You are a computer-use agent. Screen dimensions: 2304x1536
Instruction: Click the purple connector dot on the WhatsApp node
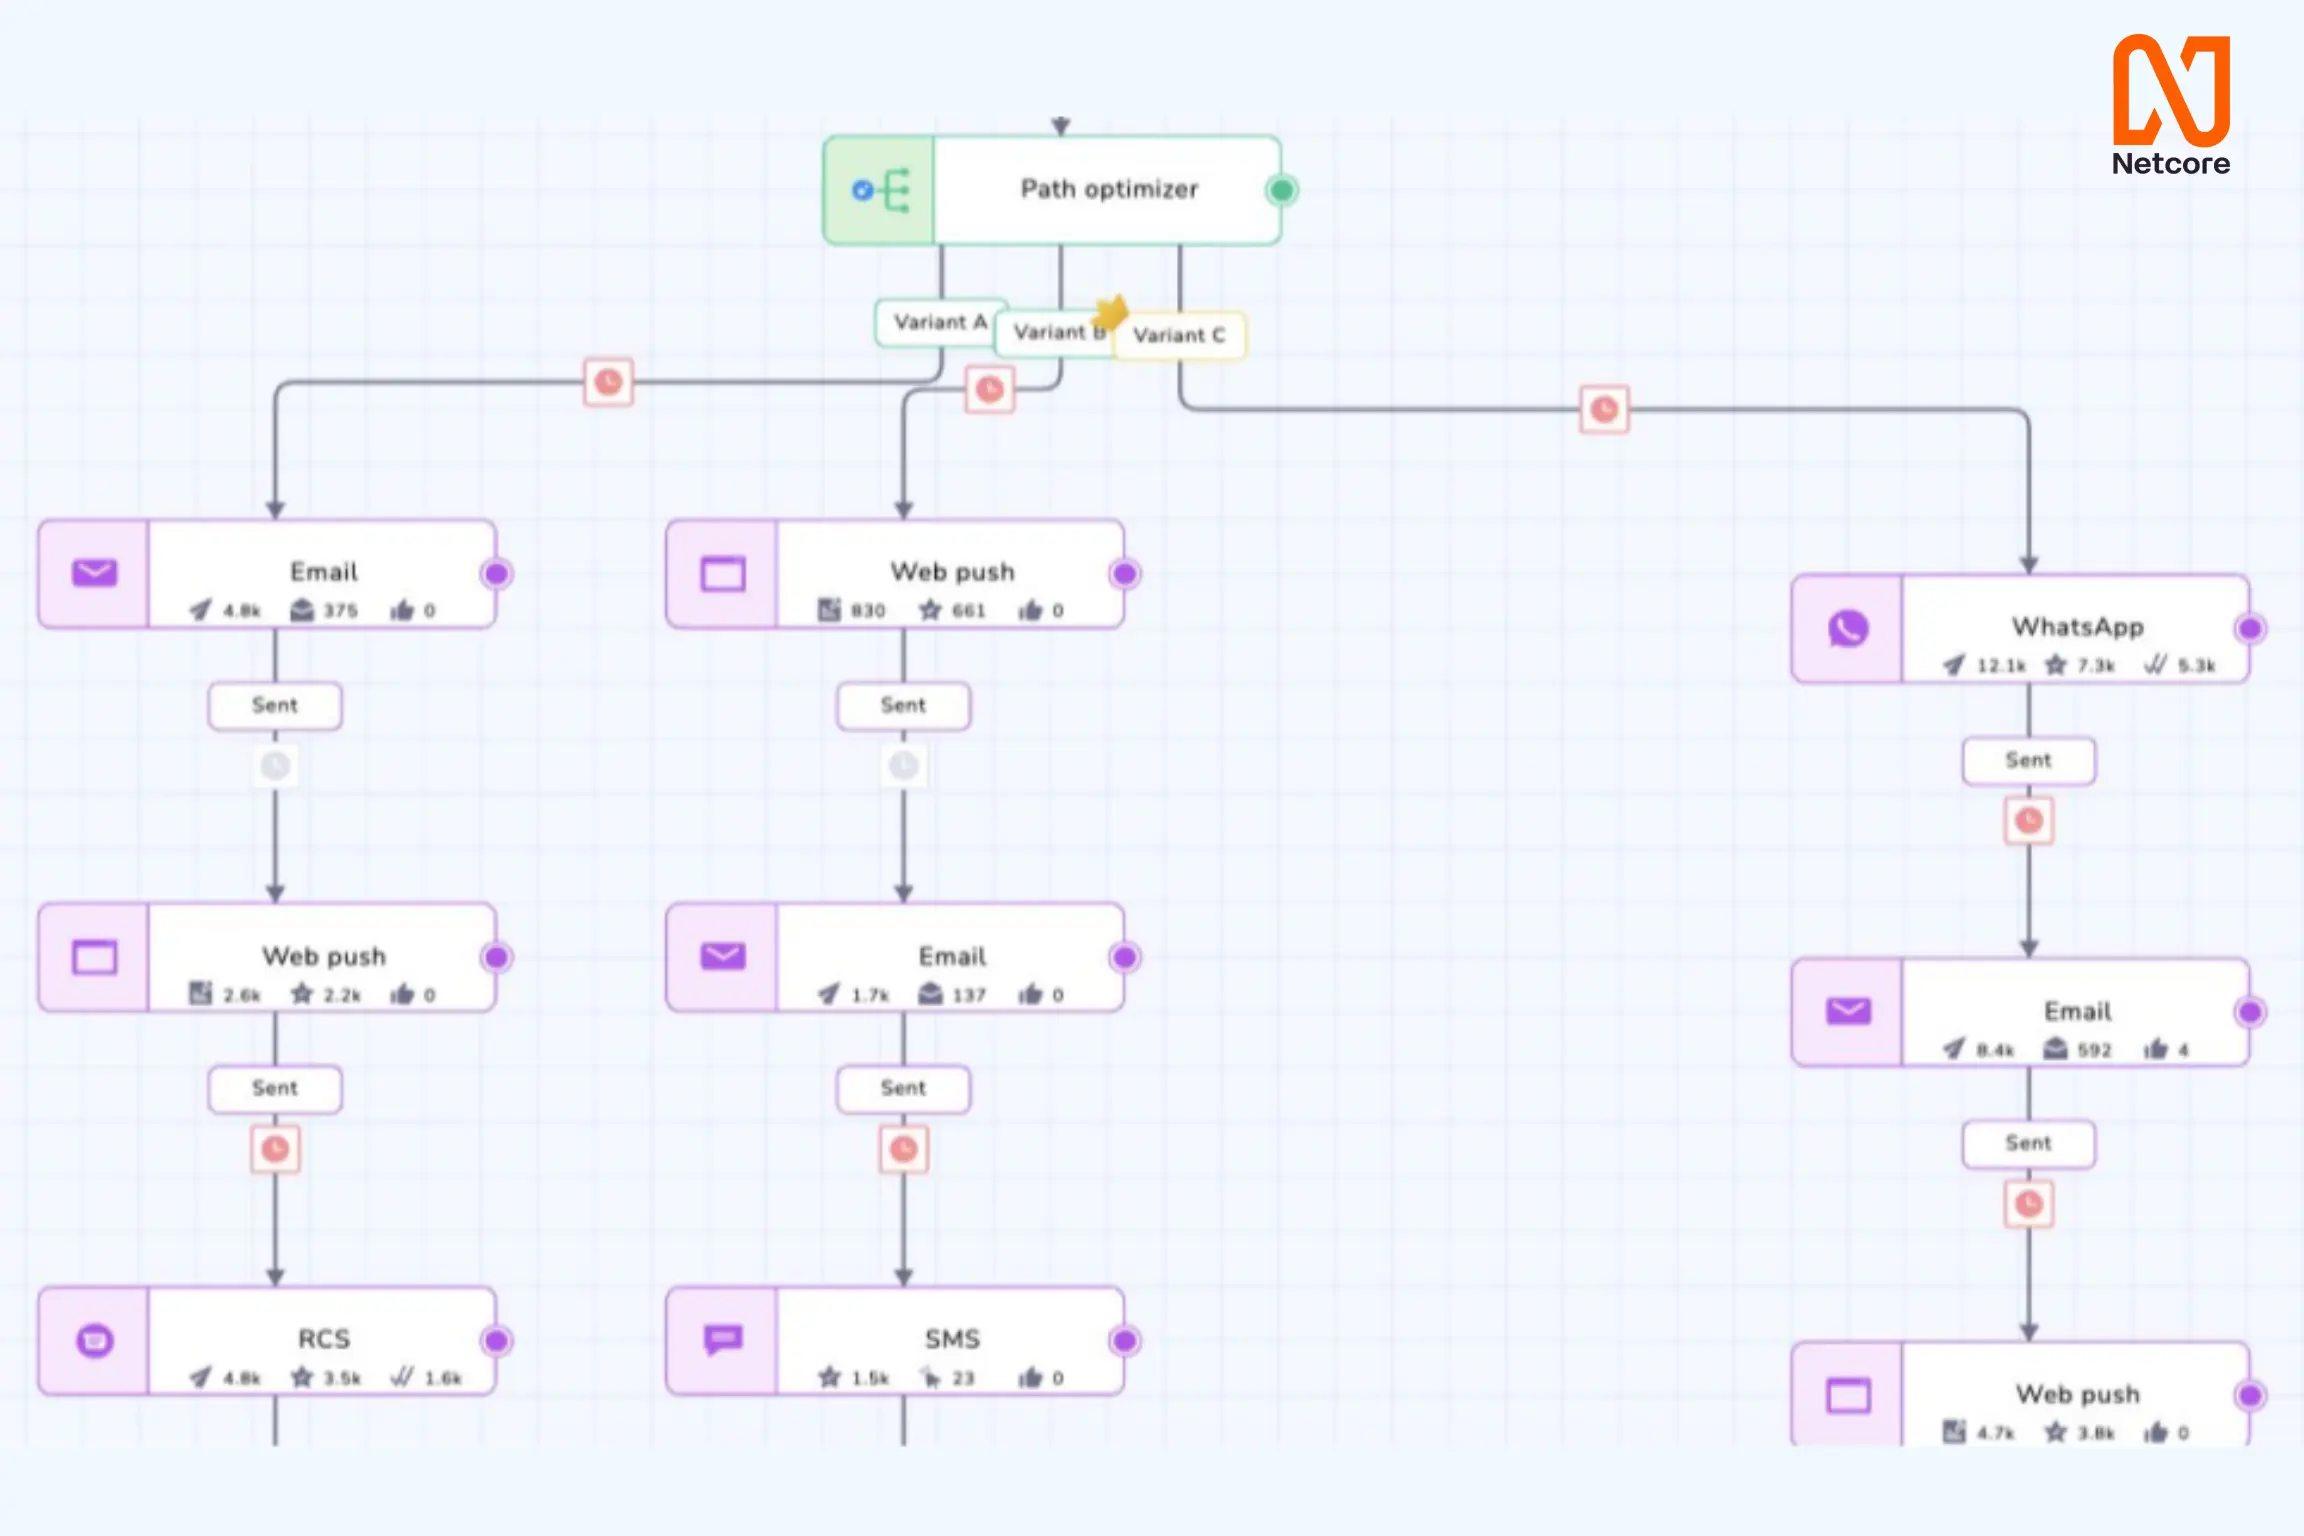pos(2249,629)
